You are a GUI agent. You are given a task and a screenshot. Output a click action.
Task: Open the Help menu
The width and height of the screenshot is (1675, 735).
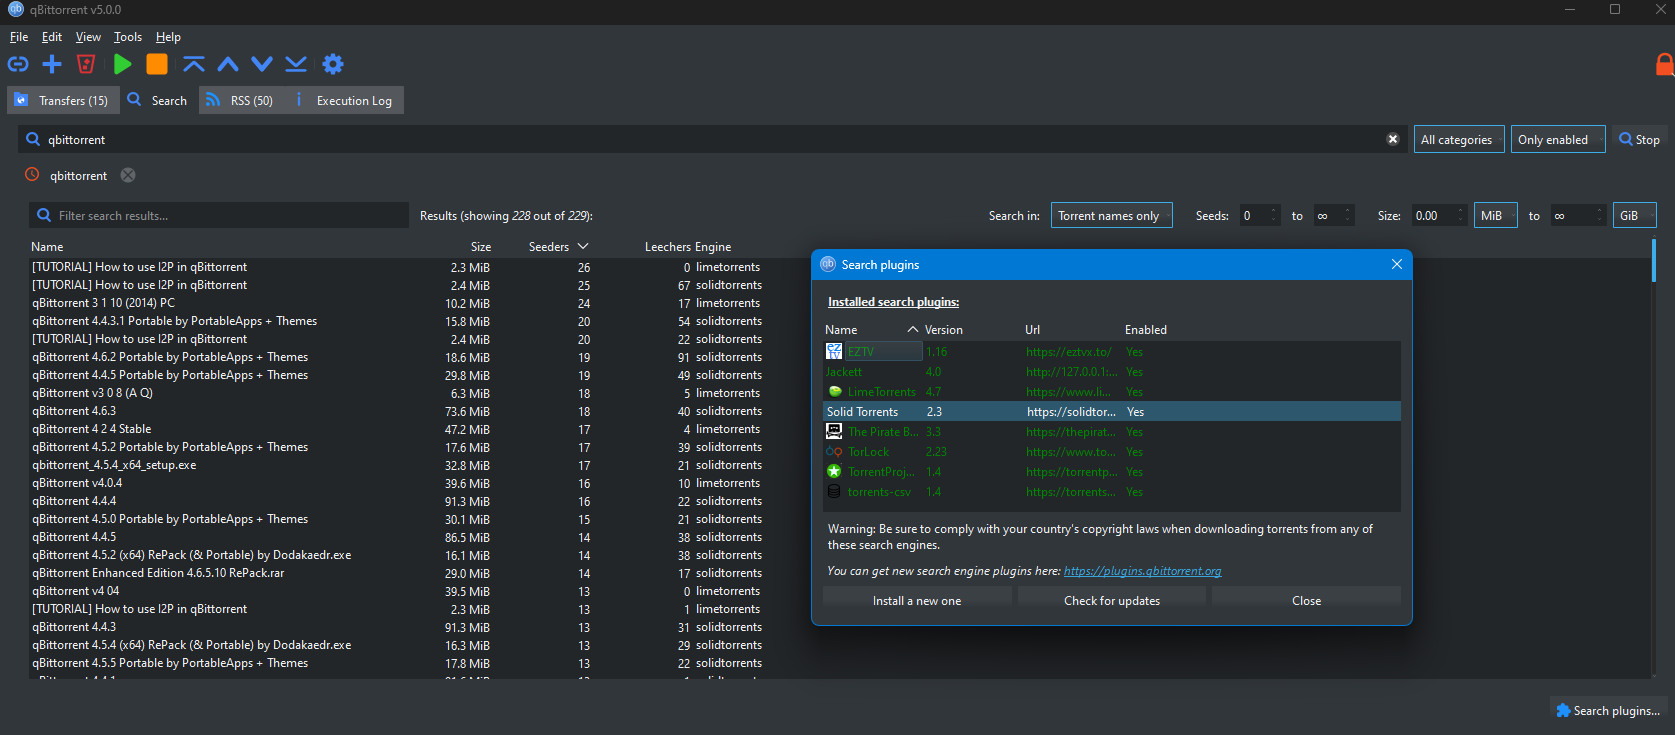tap(168, 37)
